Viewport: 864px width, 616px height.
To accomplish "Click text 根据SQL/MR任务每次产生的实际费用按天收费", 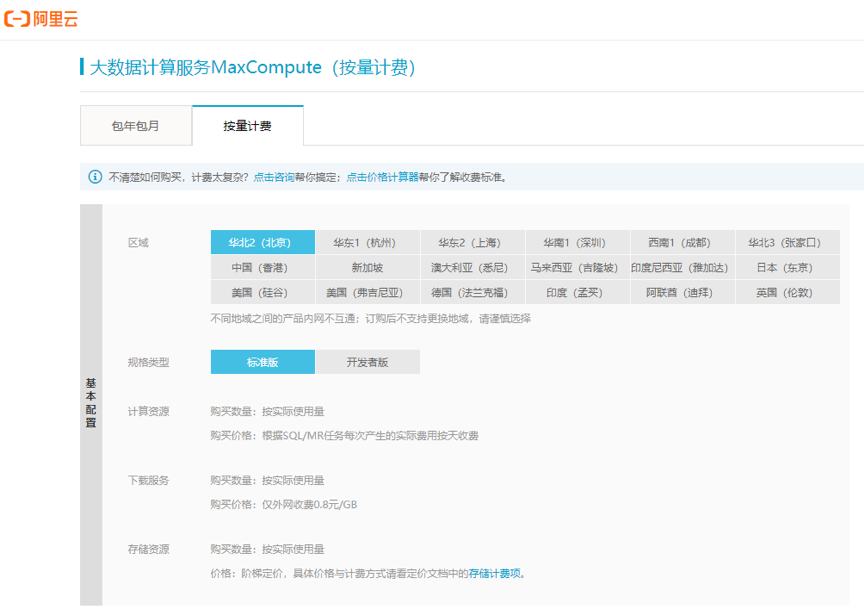I will point(370,435).
